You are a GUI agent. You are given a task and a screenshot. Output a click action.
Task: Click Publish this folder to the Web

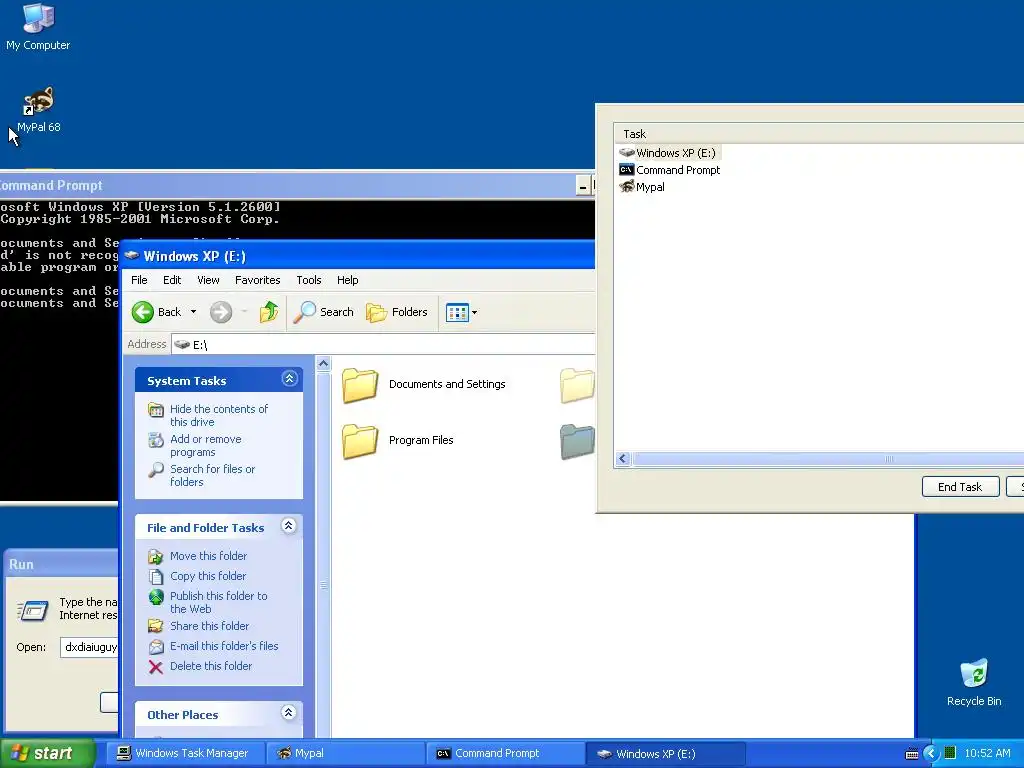click(218, 602)
